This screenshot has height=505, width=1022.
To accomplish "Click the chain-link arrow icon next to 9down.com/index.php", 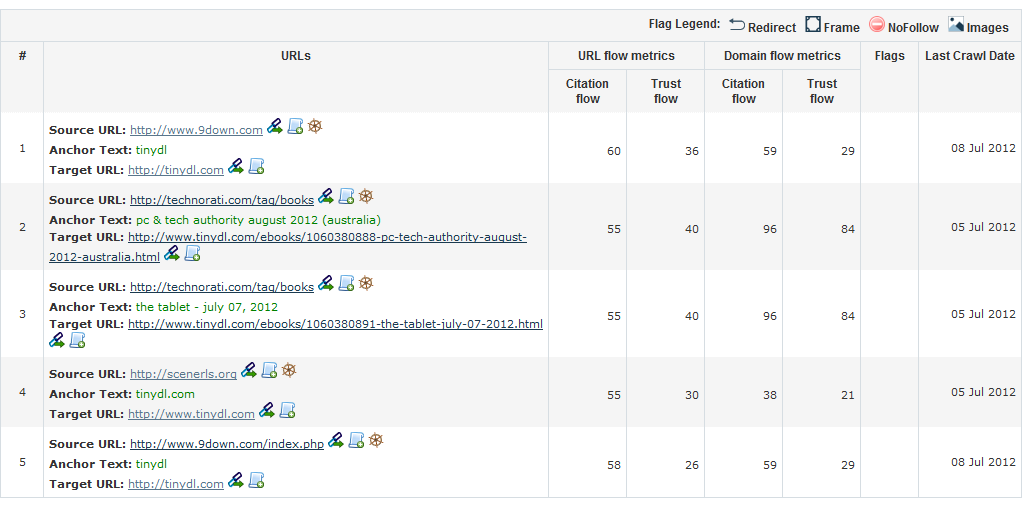I will (x=336, y=440).
